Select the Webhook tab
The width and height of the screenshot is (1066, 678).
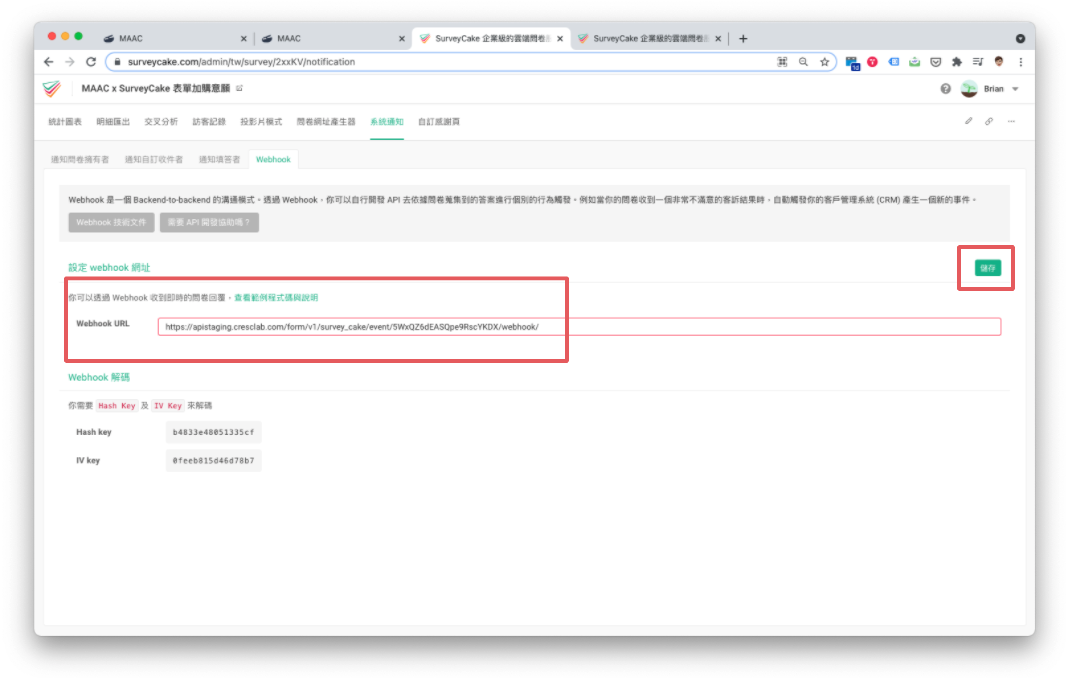point(273,159)
